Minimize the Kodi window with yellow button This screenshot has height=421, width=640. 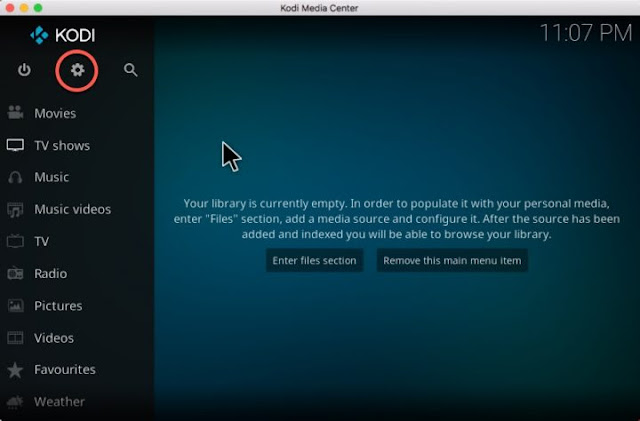[24, 8]
